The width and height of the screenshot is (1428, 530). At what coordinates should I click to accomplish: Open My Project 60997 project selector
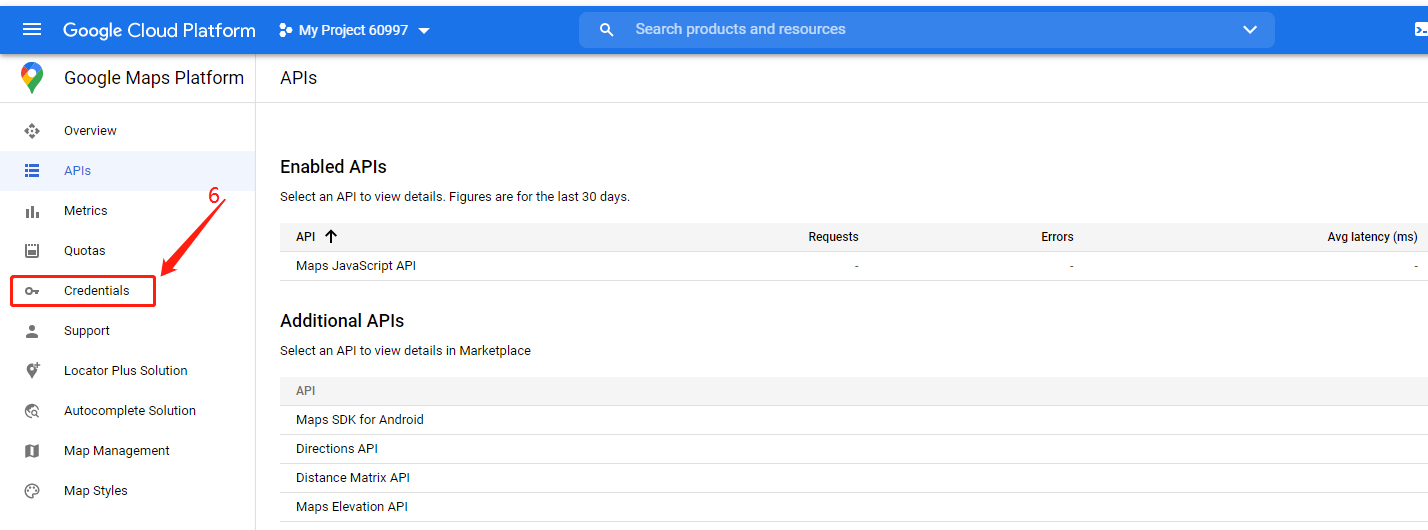[x=354, y=30]
